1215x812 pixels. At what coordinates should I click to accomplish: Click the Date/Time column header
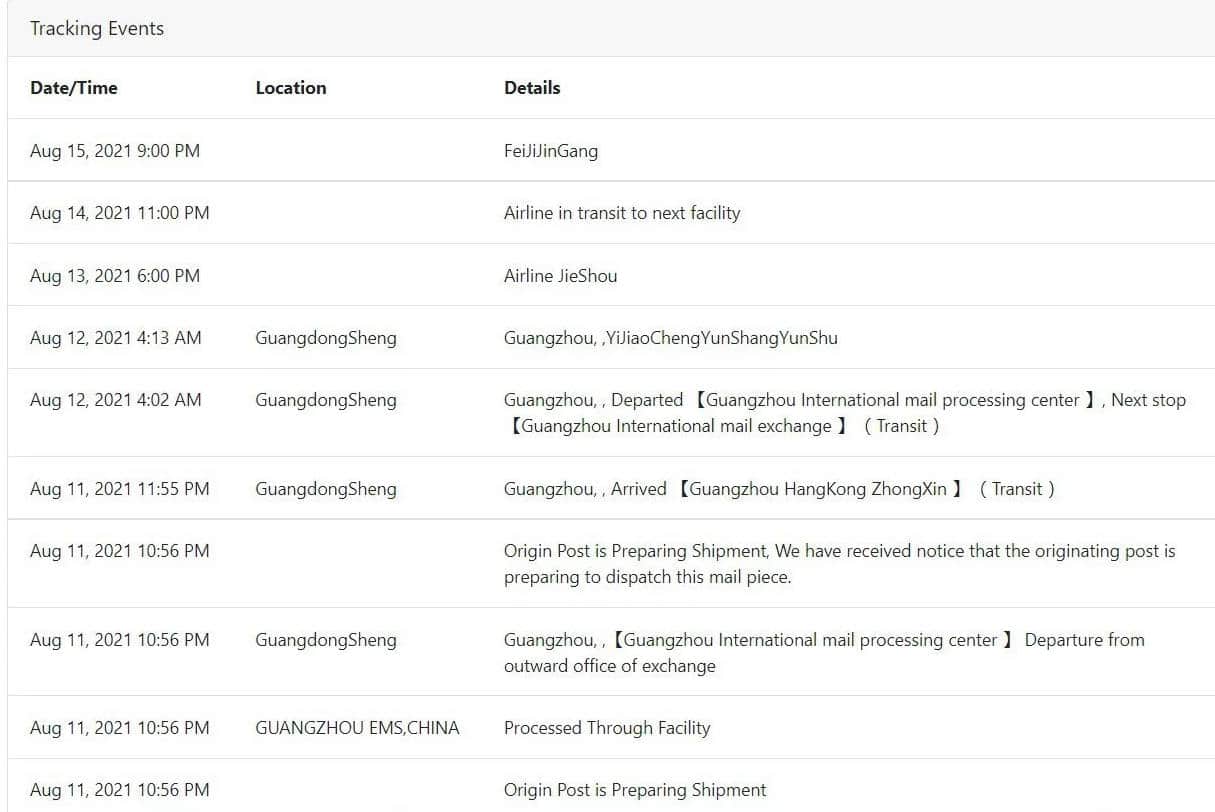[x=73, y=88]
